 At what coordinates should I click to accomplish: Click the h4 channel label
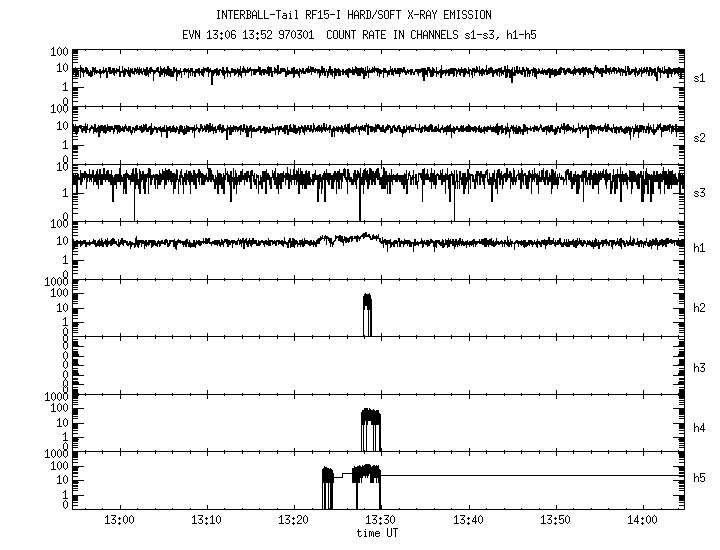(700, 428)
